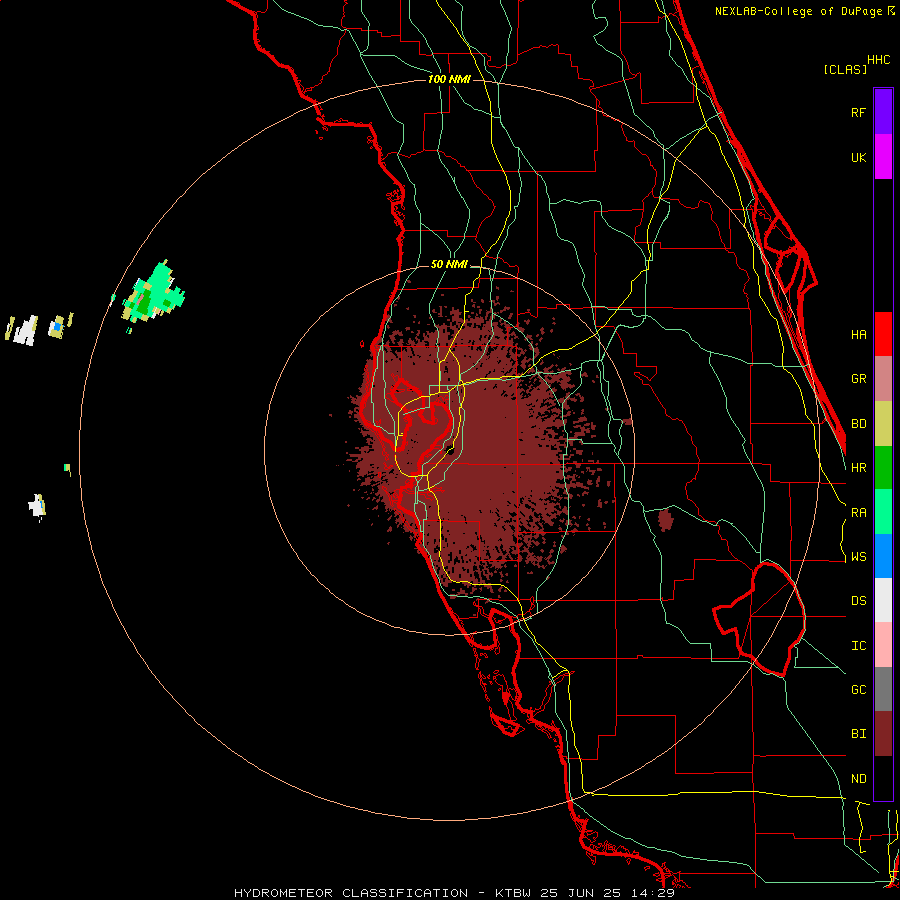Click the 'GC' legend label
Viewport: 900px width, 900px height.
(x=858, y=690)
